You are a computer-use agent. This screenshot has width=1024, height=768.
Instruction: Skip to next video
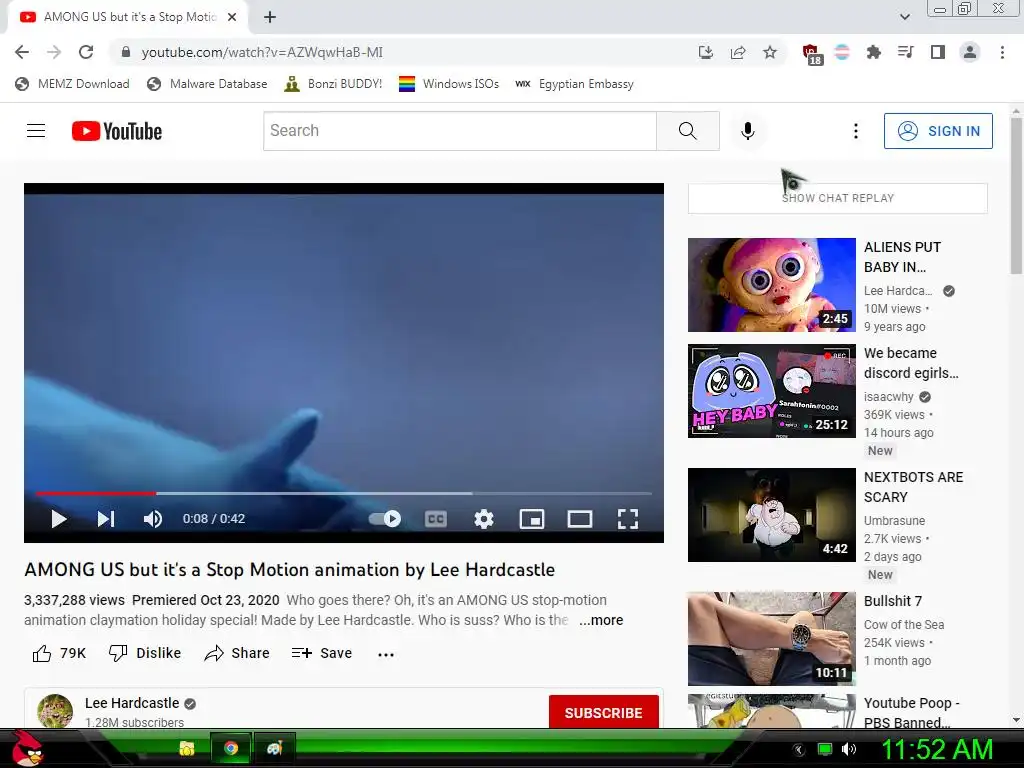coord(106,519)
